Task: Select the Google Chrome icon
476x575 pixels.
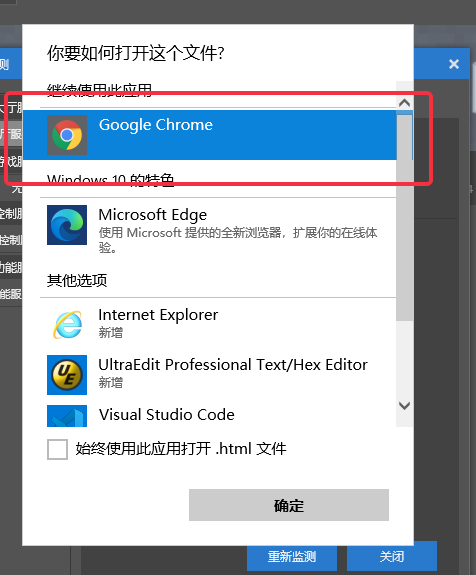Action: pos(67,135)
